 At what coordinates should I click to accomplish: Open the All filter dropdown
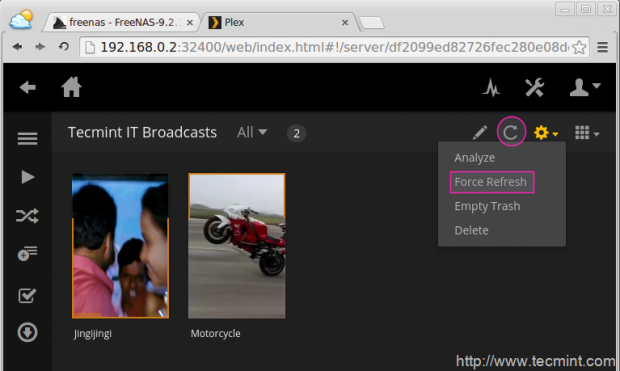point(252,132)
